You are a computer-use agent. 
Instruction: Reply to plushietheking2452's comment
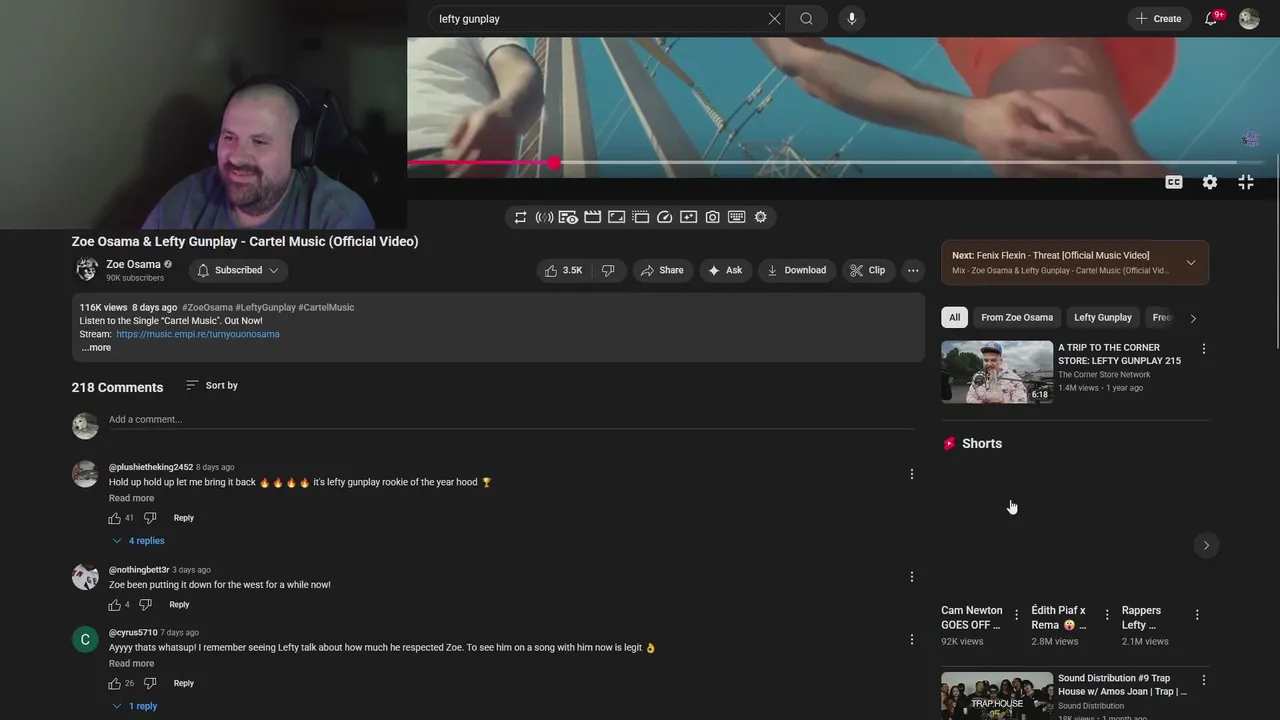pos(184,518)
